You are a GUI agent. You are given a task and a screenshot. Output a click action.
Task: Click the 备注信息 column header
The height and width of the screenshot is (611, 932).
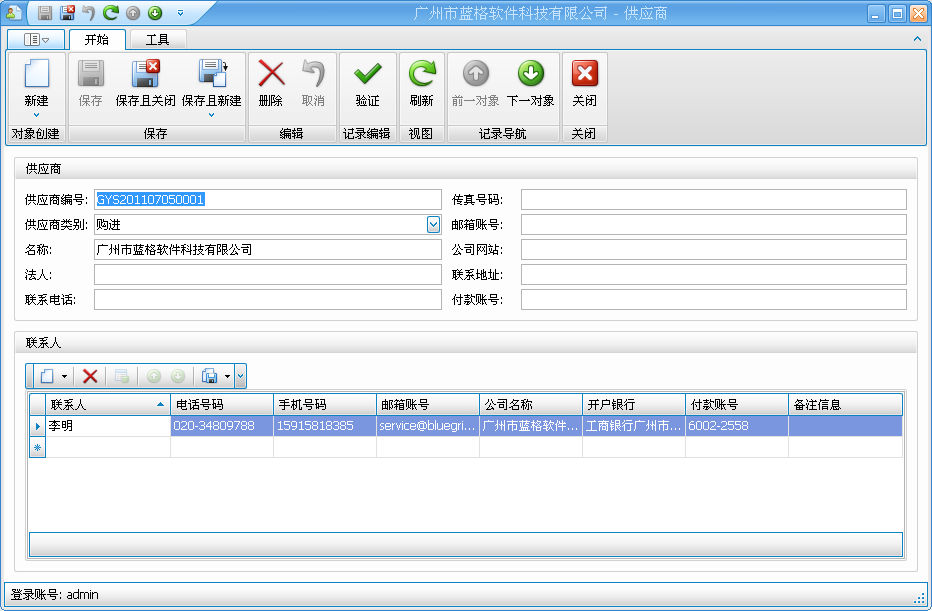point(845,405)
